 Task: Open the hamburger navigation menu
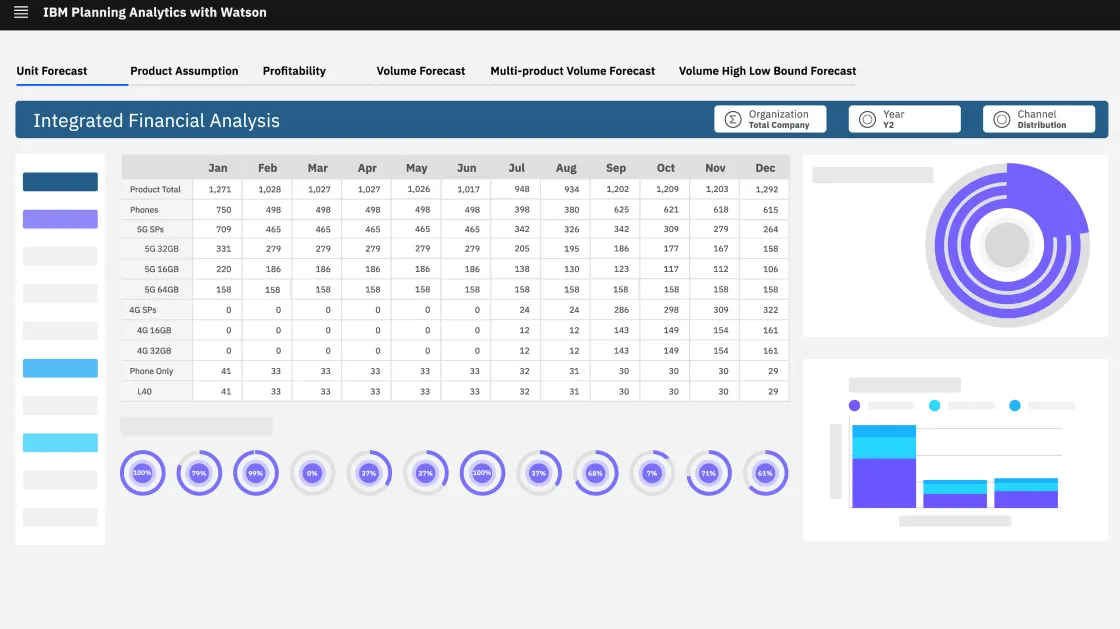(21, 12)
